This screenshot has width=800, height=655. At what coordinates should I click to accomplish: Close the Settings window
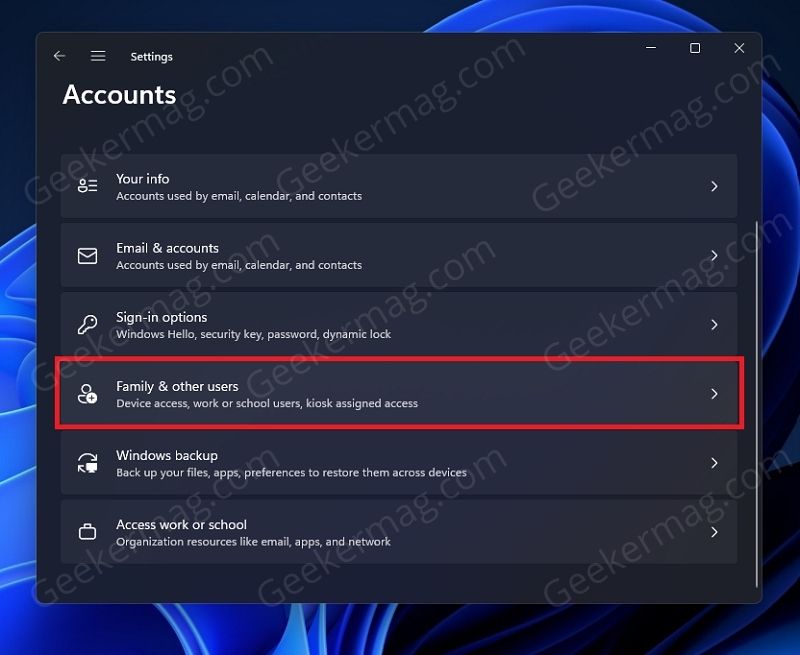[x=739, y=48]
